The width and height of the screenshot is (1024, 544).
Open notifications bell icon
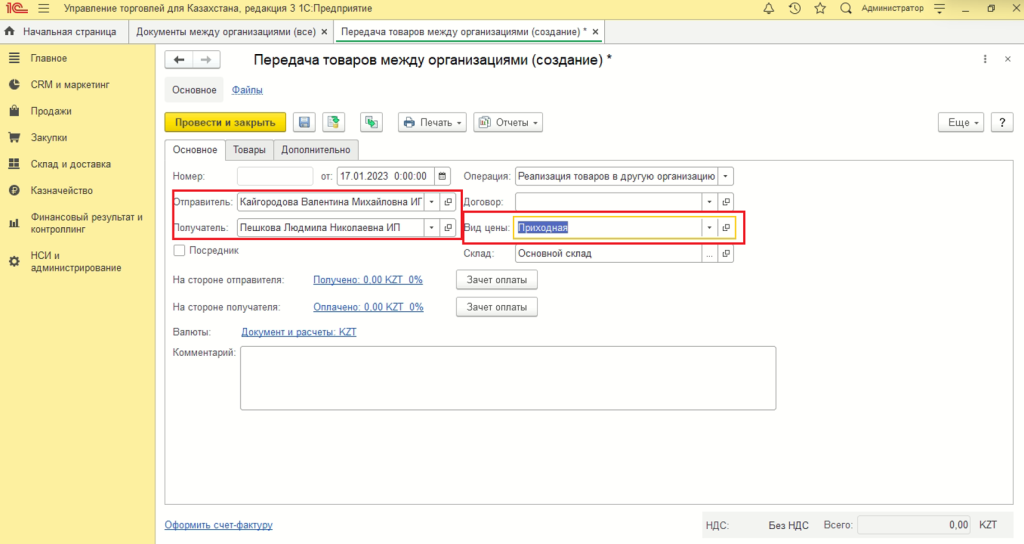tap(769, 8)
